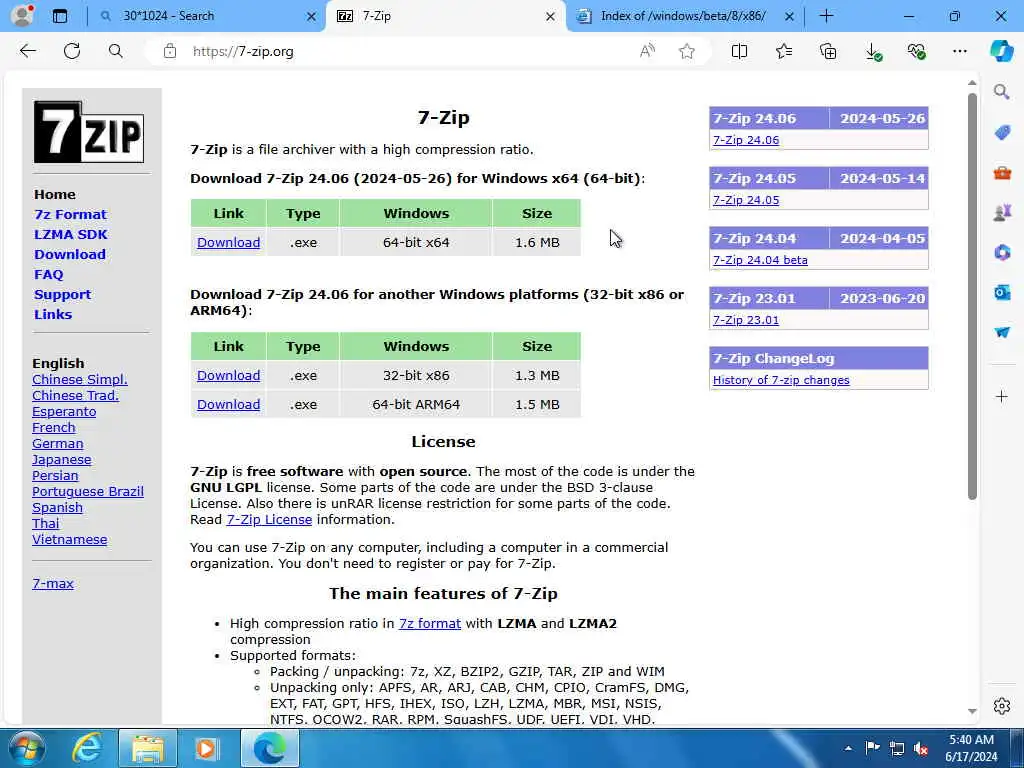Open the 7-Zip License link

click(269, 519)
